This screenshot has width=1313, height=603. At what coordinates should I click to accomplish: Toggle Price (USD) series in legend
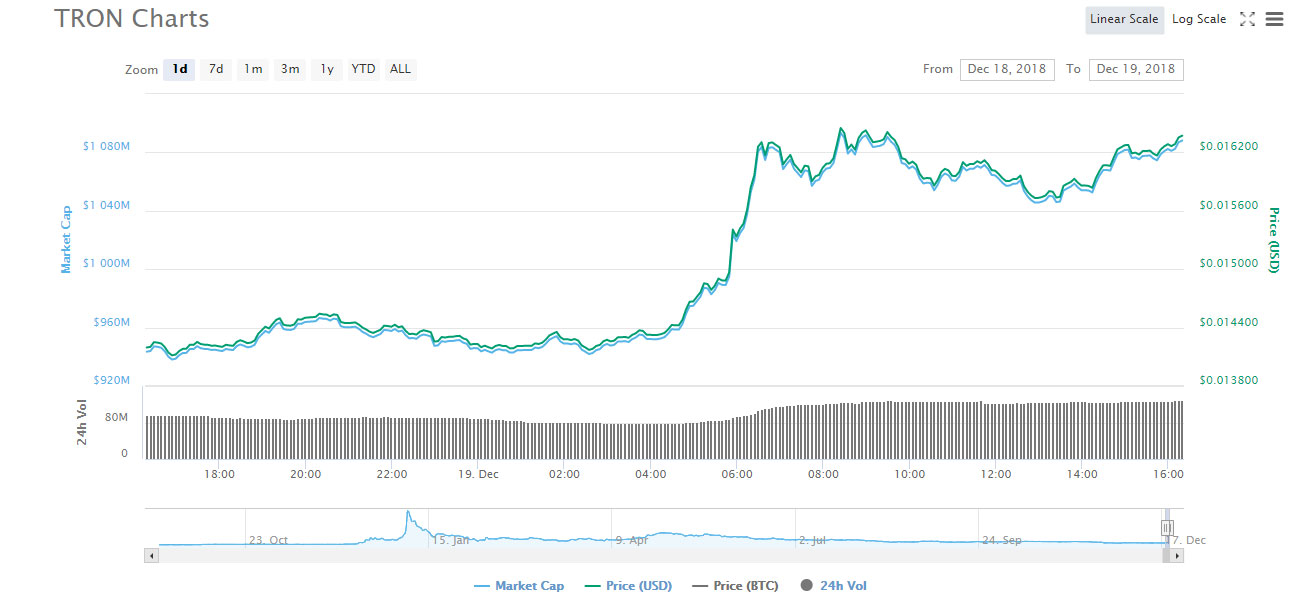coord(628,586)
